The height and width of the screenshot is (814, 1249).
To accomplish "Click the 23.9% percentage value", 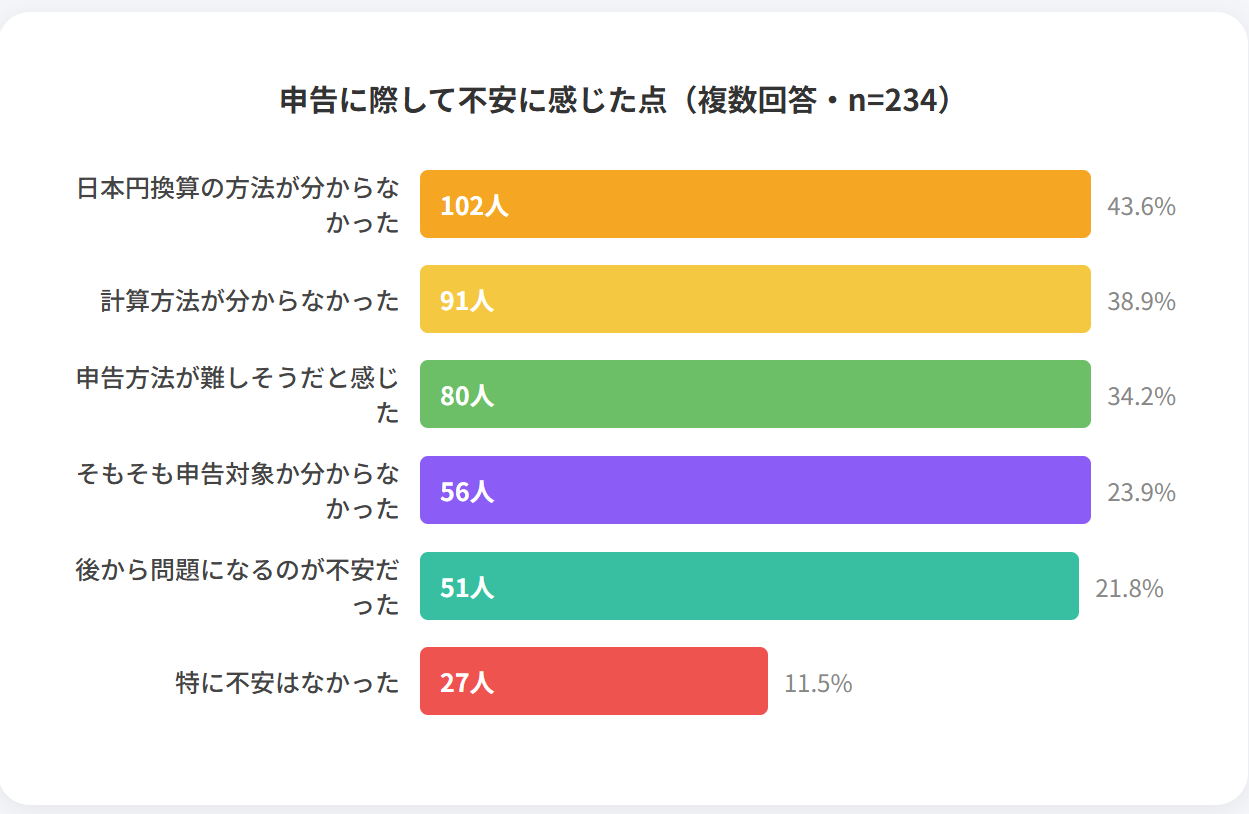I will (1141, 493).
